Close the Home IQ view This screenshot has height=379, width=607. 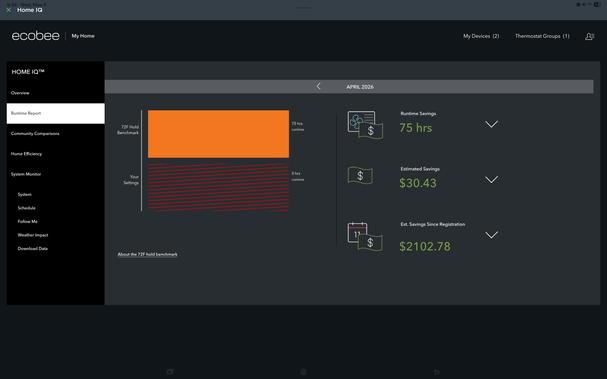coord(9,10)
